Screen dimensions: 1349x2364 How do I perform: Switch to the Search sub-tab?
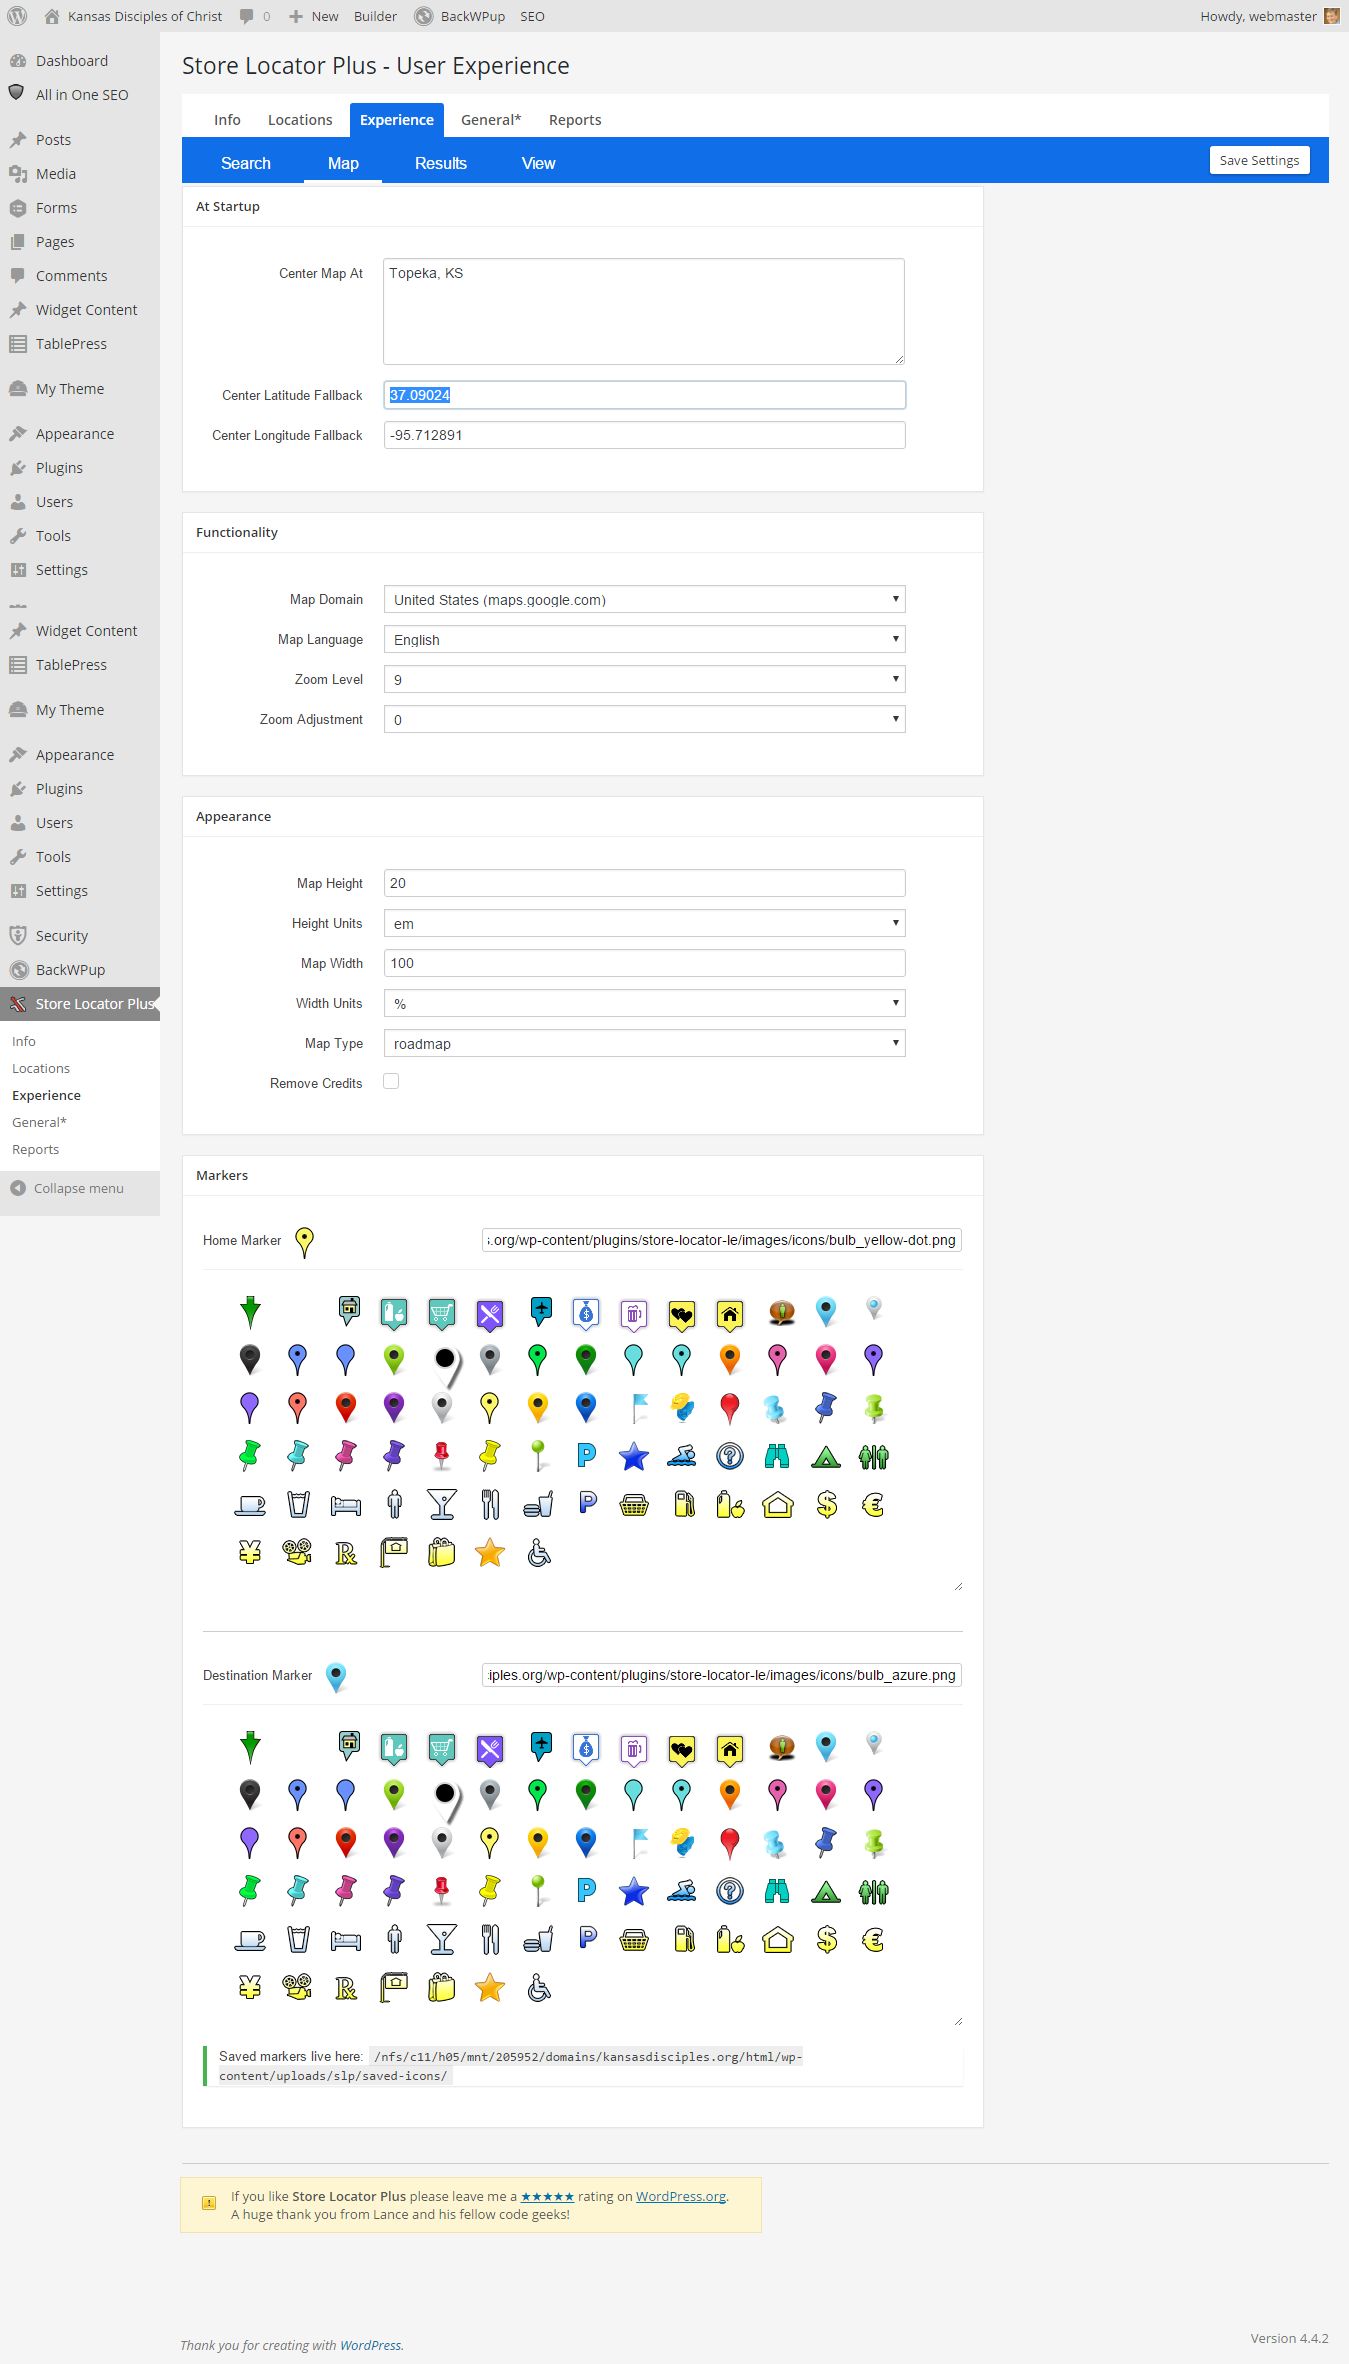point(246,163)
